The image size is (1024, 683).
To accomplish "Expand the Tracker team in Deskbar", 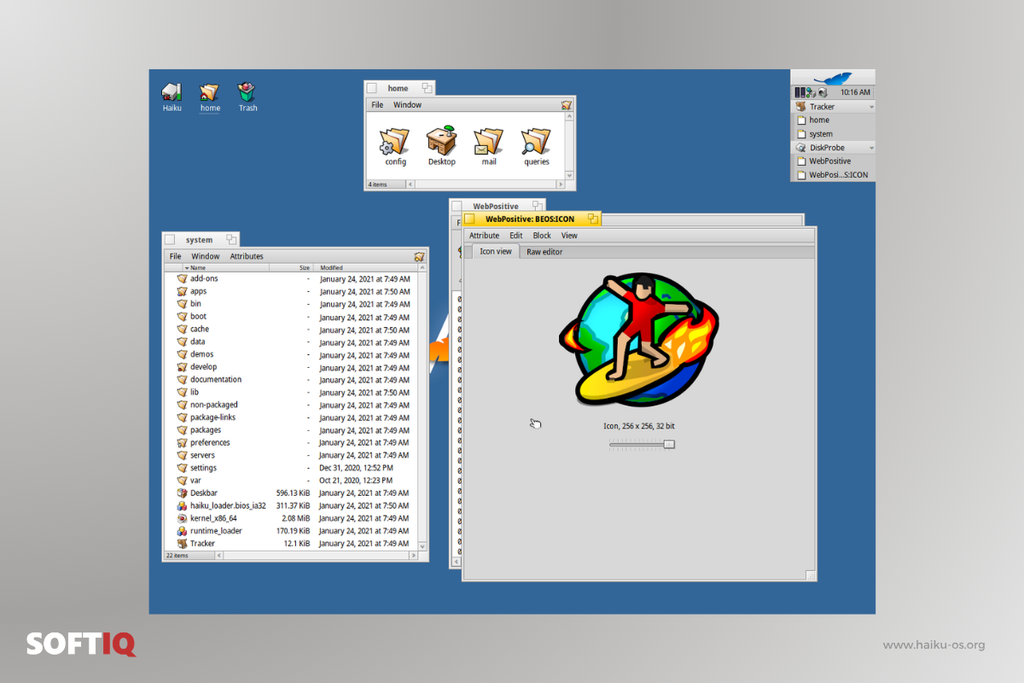I will (871, 107).
